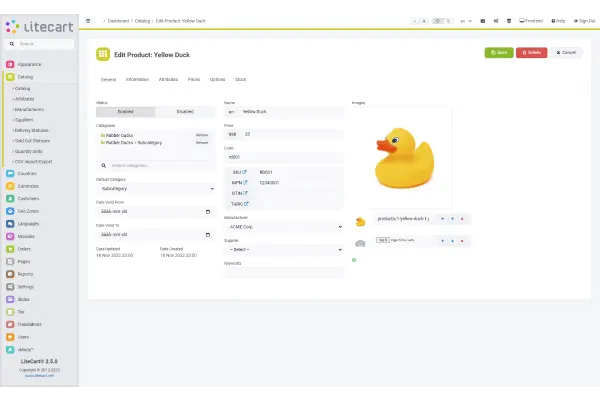Click the add image green plus icon
This screenshot has width=600, height=400.
[x=354, y=260]
